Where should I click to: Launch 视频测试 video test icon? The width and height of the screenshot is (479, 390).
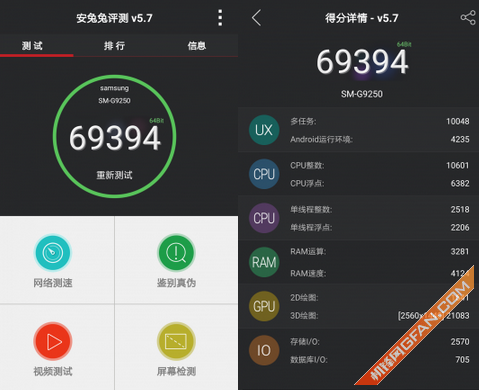pyautogui.click(x=53, y=341)
